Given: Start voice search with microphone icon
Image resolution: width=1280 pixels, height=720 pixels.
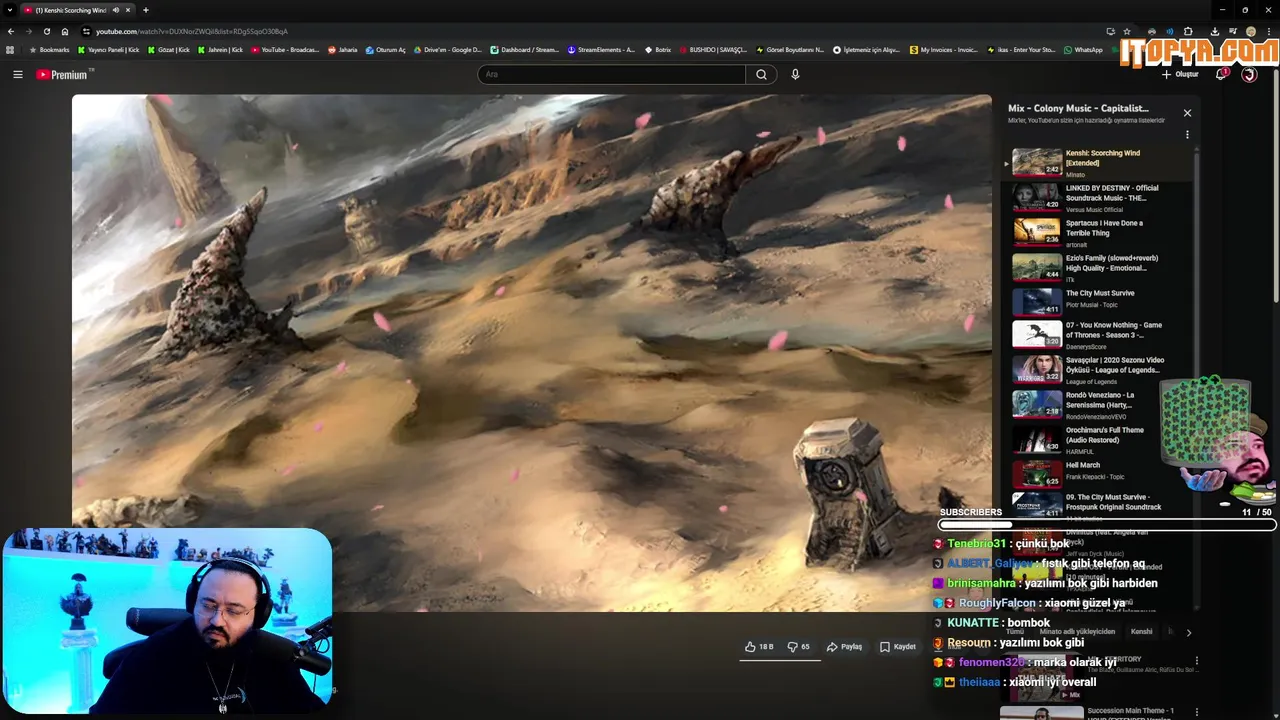Looking at the screenshot, I should pos(795,74).
